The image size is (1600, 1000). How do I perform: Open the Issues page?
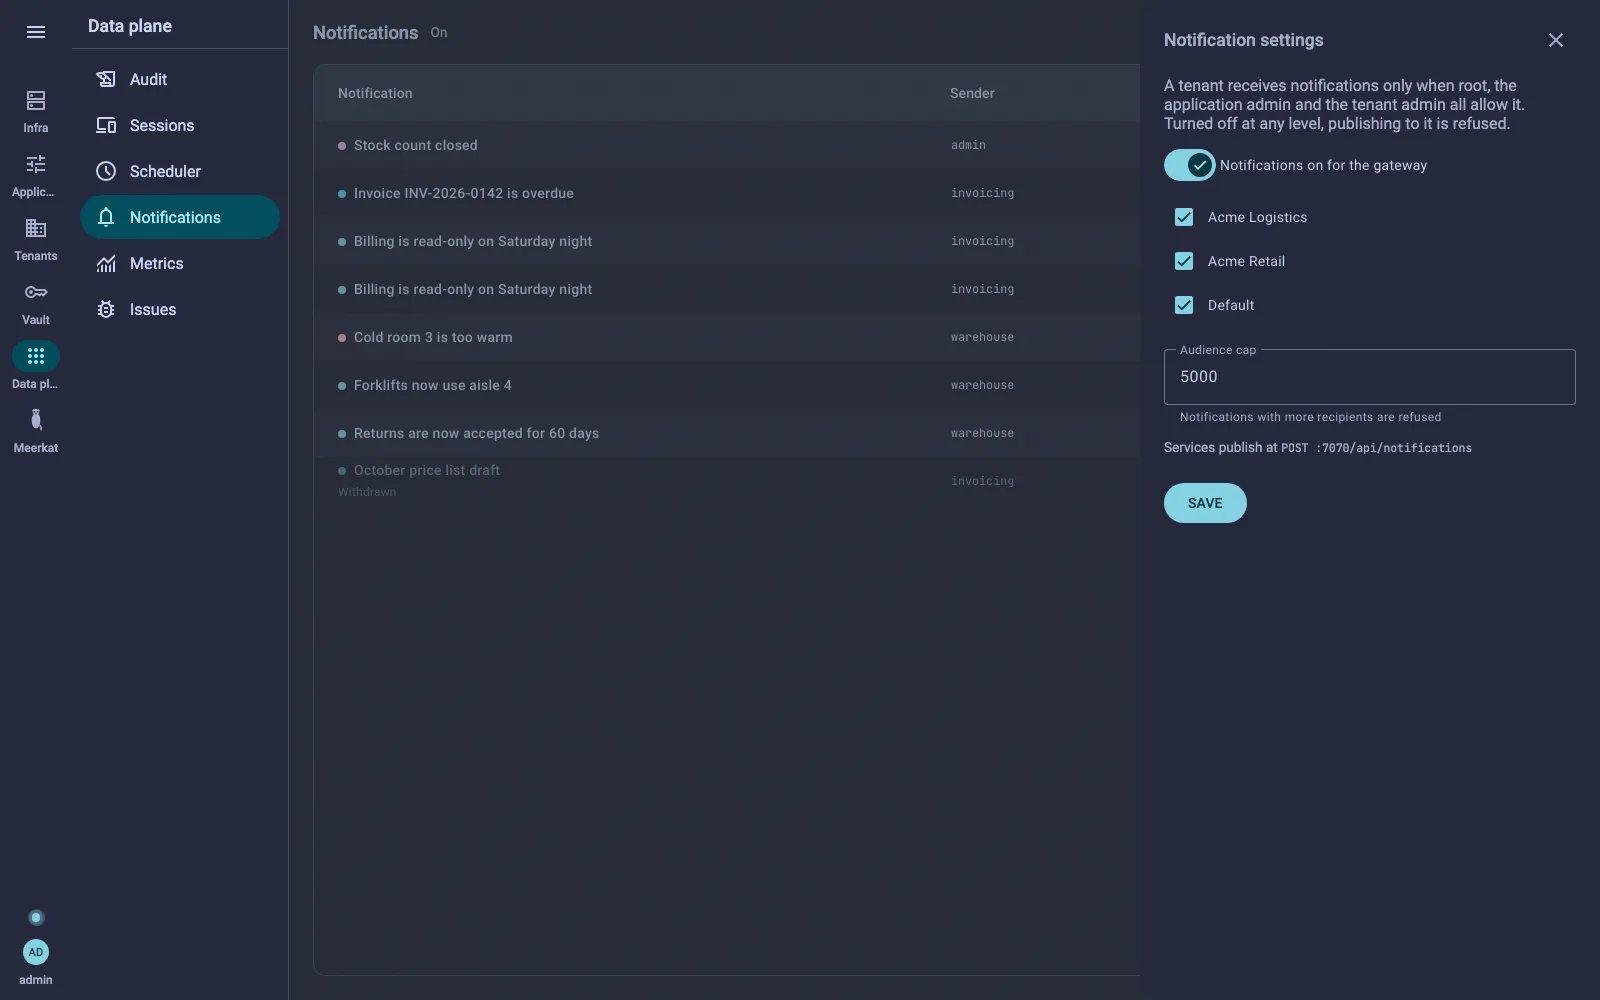point(180,309)
